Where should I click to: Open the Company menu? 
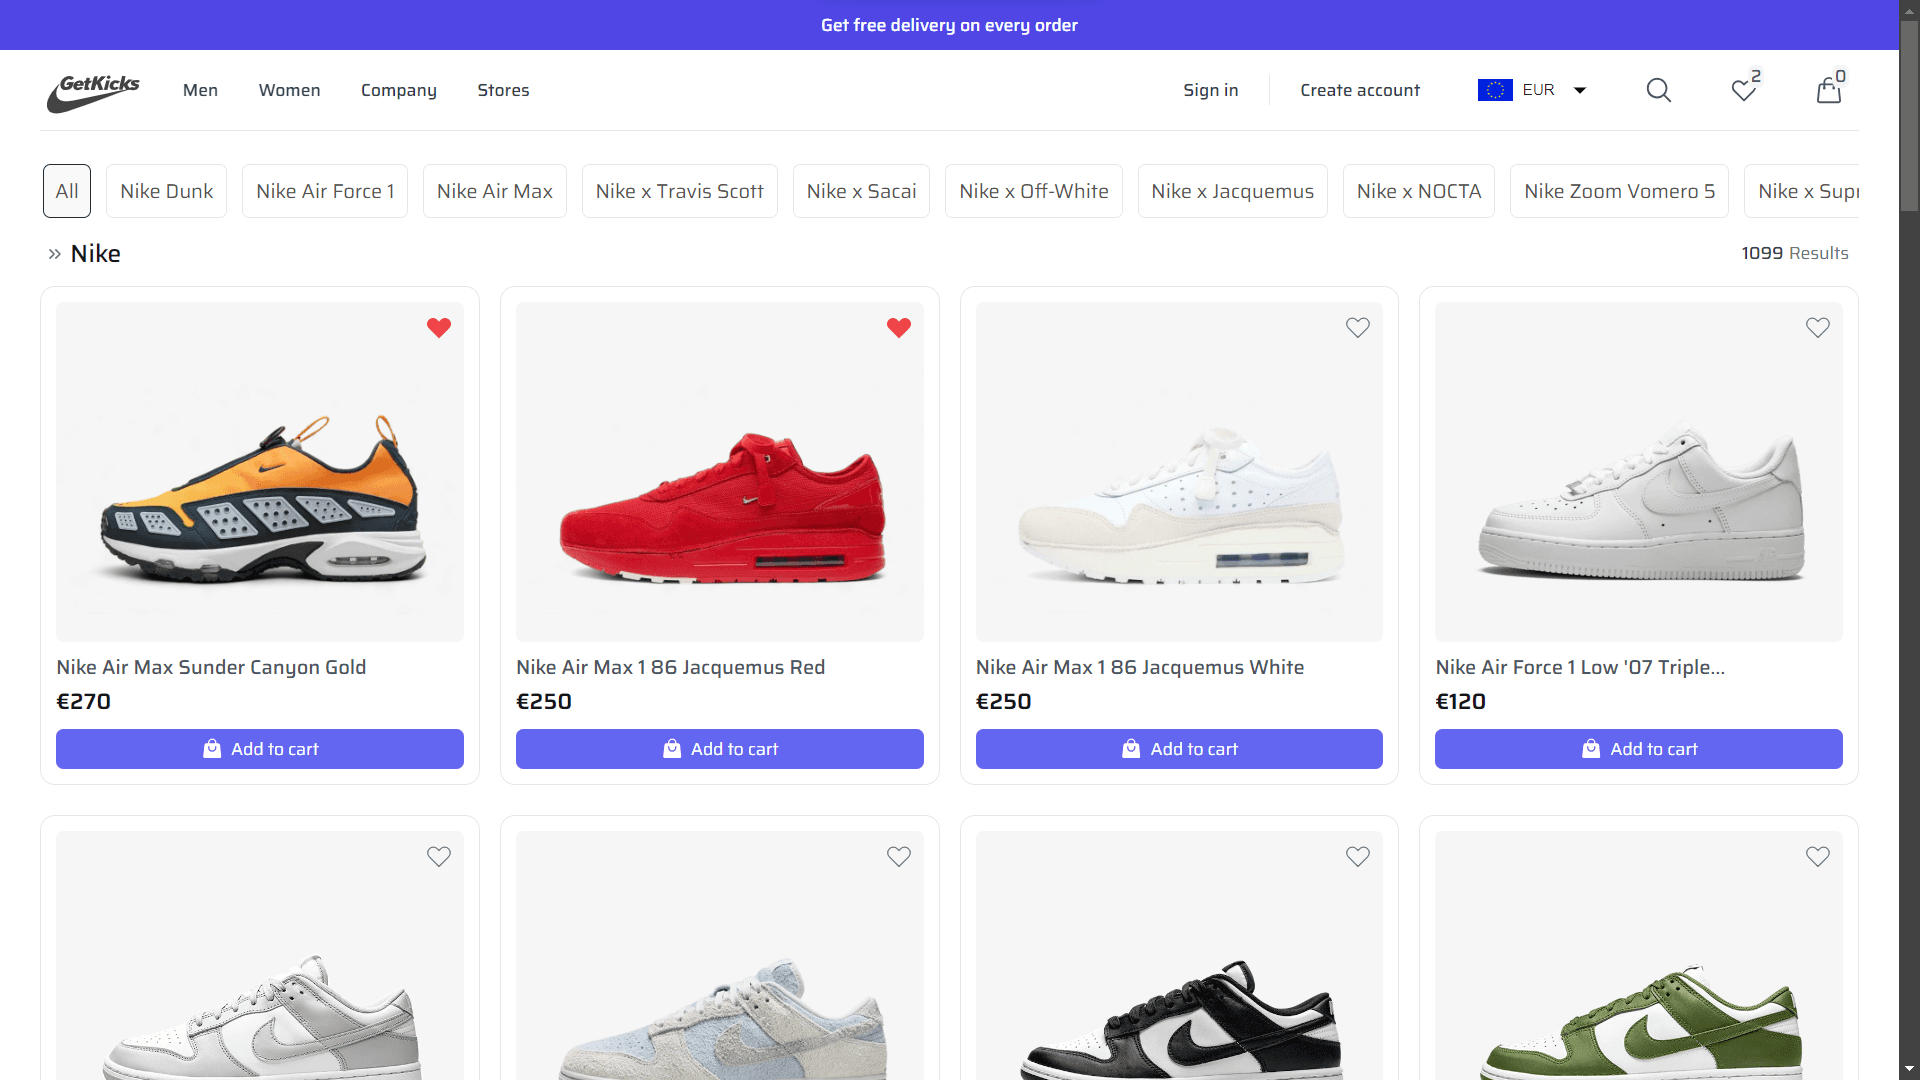pos(399,90)
